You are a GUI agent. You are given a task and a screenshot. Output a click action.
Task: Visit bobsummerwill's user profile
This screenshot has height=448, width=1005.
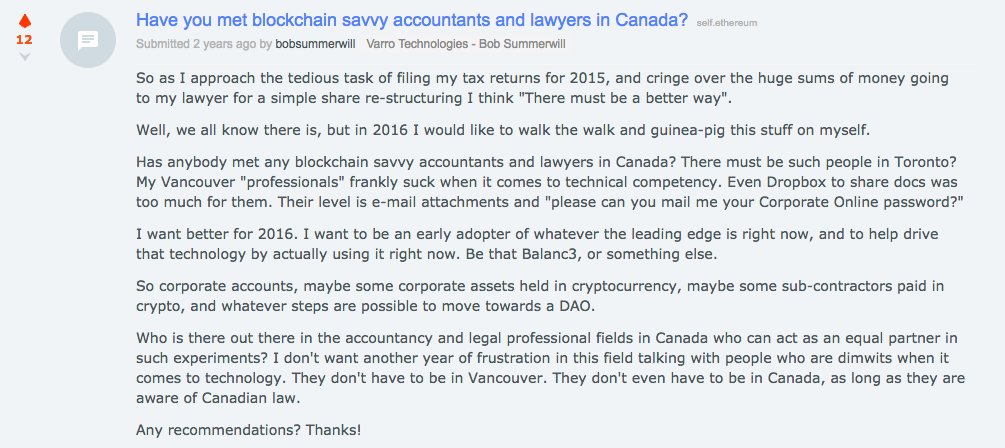click(314, 44)
